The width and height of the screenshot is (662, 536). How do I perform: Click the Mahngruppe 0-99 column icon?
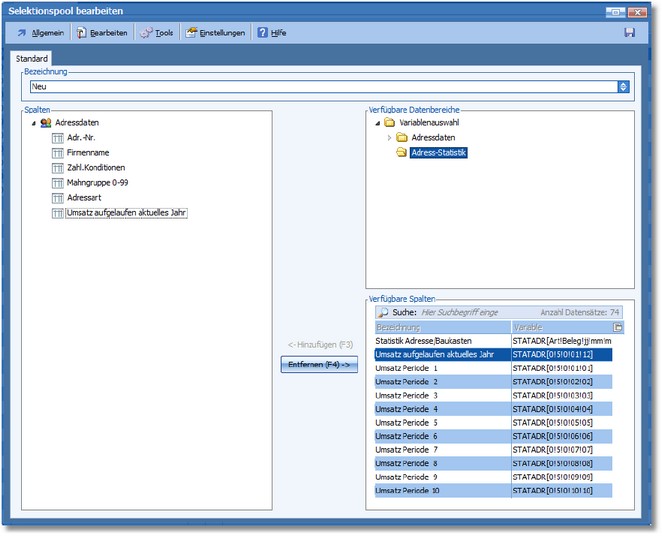[57, 183]
